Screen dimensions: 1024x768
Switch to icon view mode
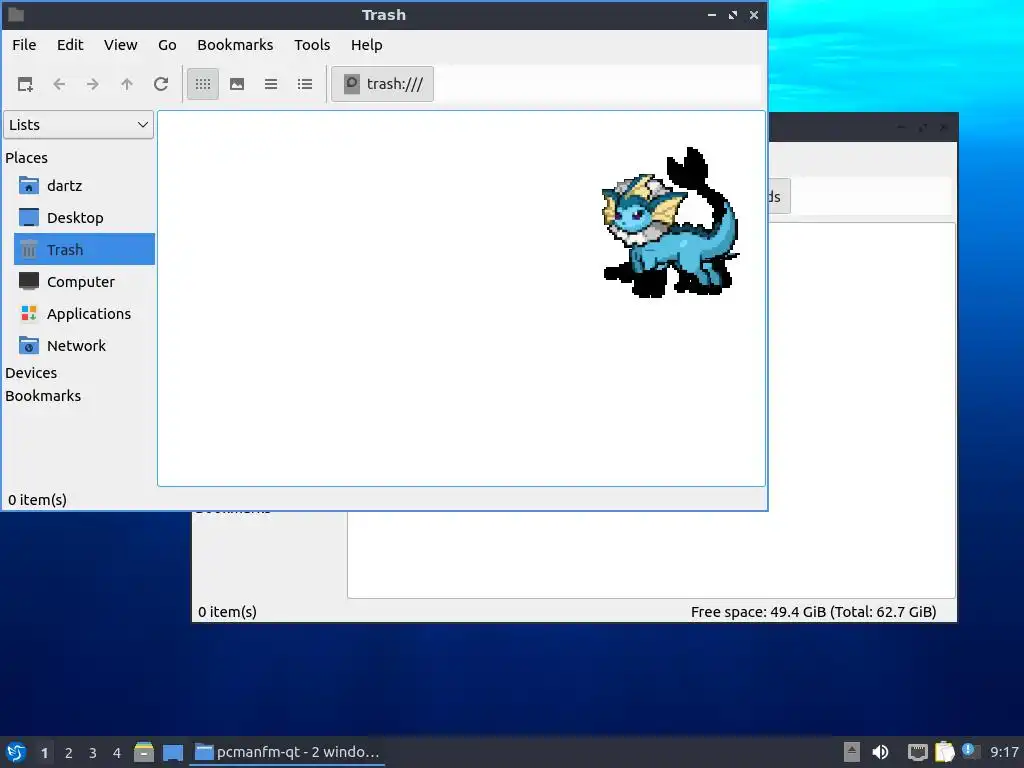203,84
